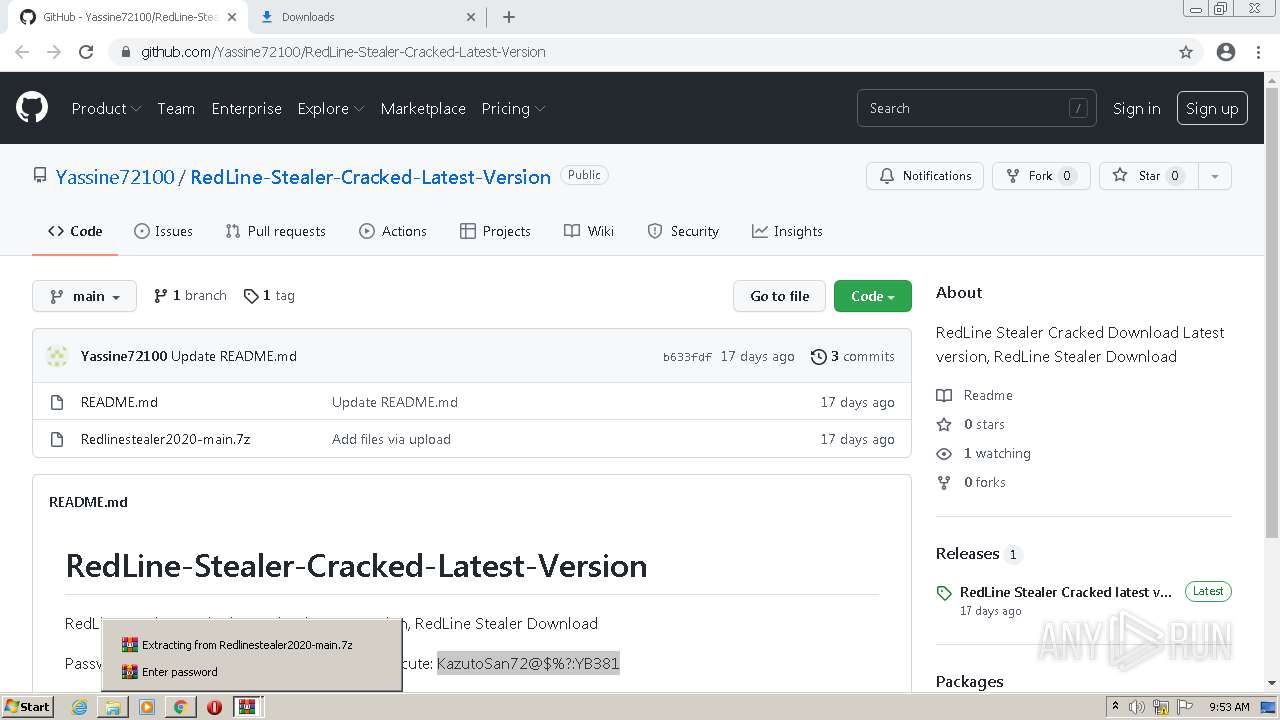Open the Projects tab
This screenshot has height=720, width=1280.
pos(495,231)
